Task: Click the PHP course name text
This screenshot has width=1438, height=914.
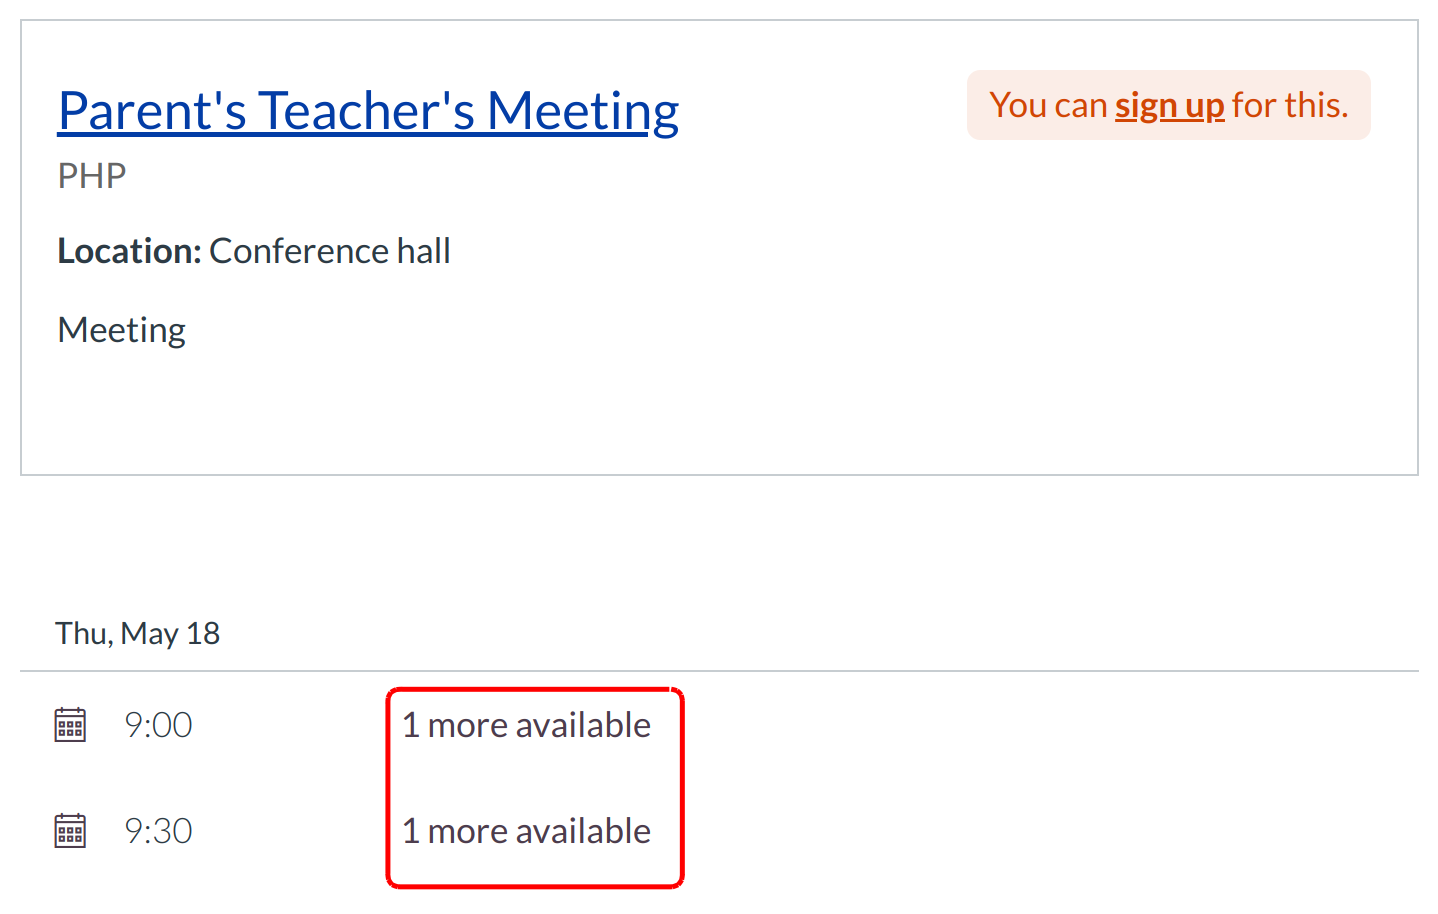Action: (x=92, y=176)
